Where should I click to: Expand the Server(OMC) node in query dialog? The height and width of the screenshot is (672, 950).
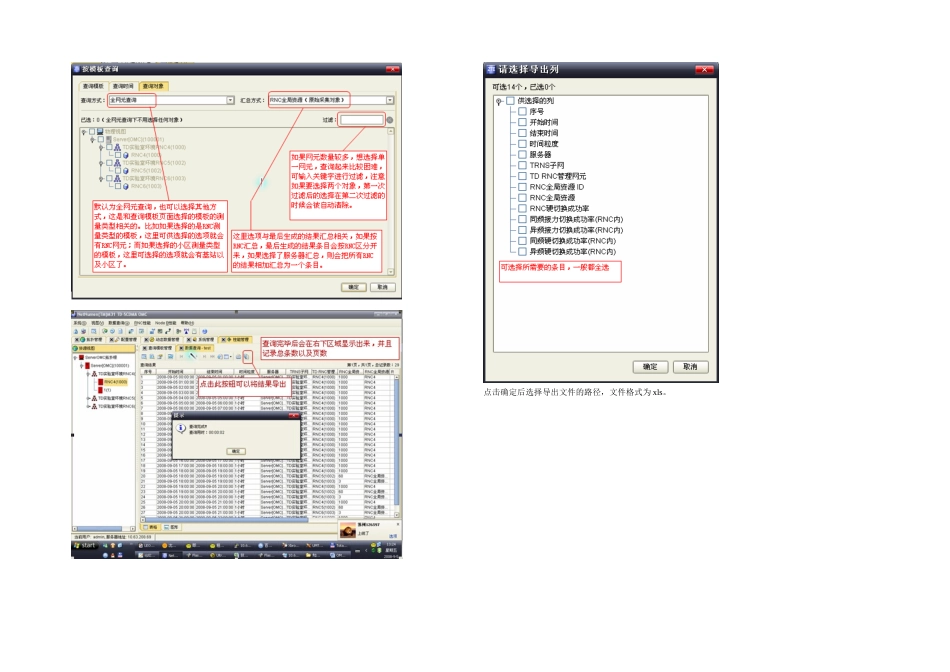[x=93, y=139]
